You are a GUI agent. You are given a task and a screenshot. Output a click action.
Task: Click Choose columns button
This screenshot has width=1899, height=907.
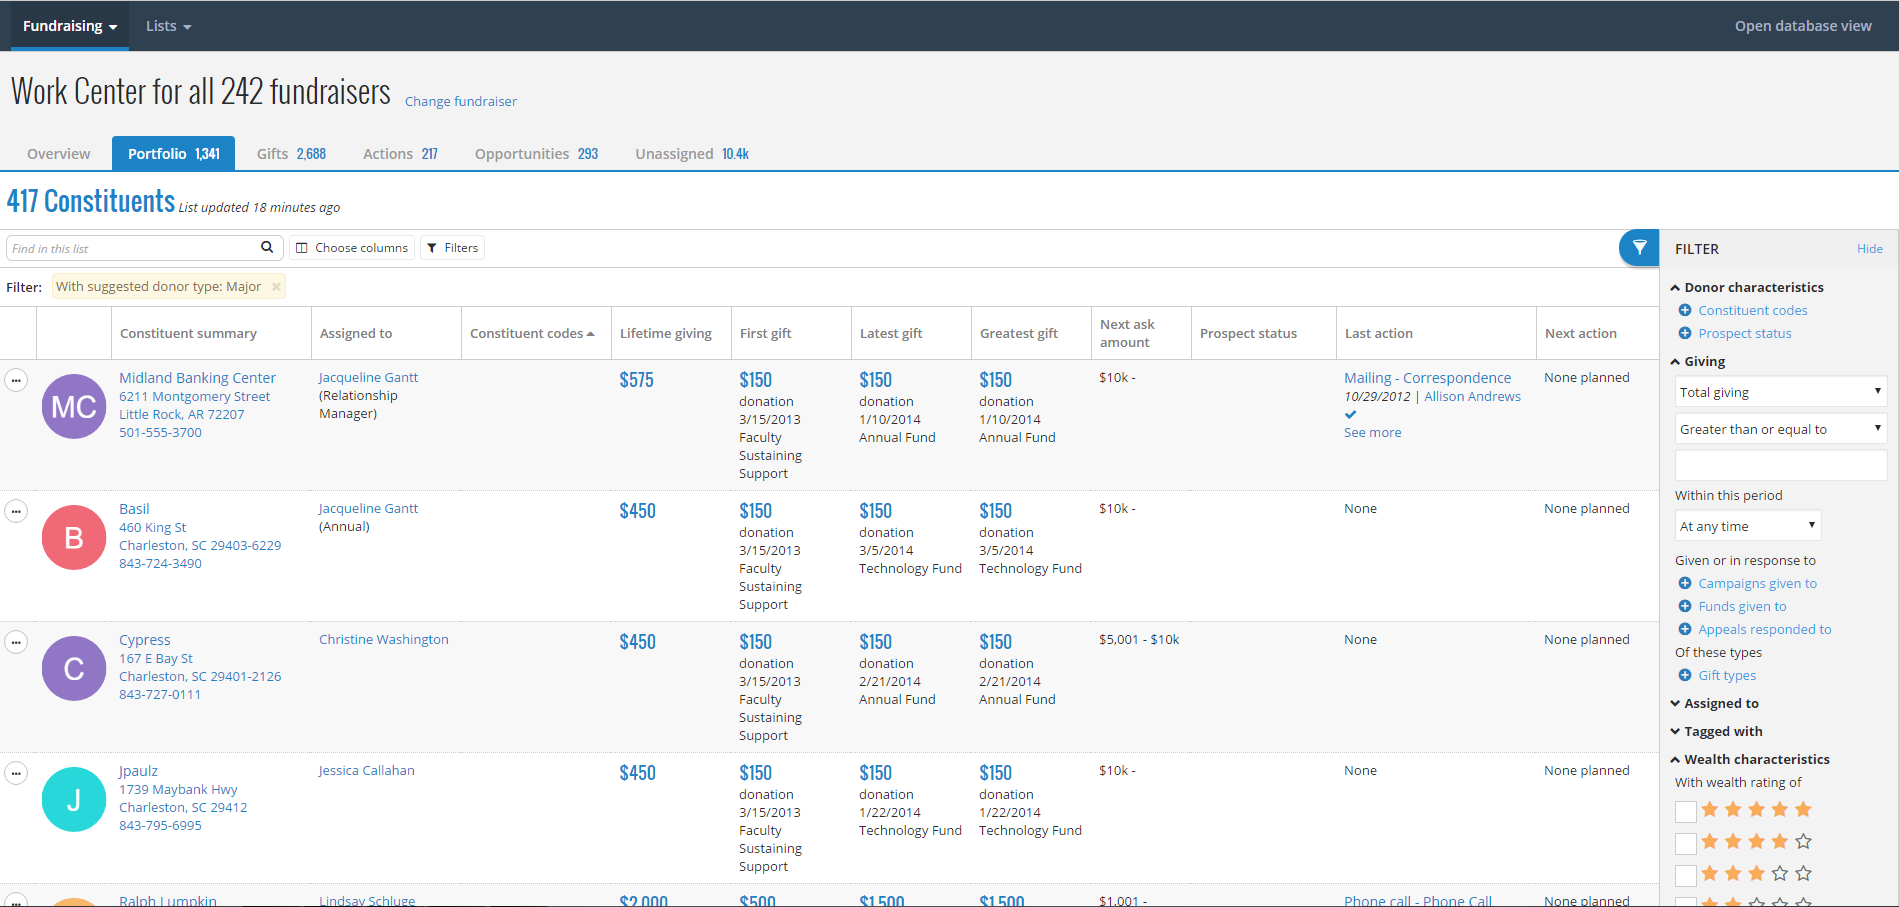pos(352,248)
